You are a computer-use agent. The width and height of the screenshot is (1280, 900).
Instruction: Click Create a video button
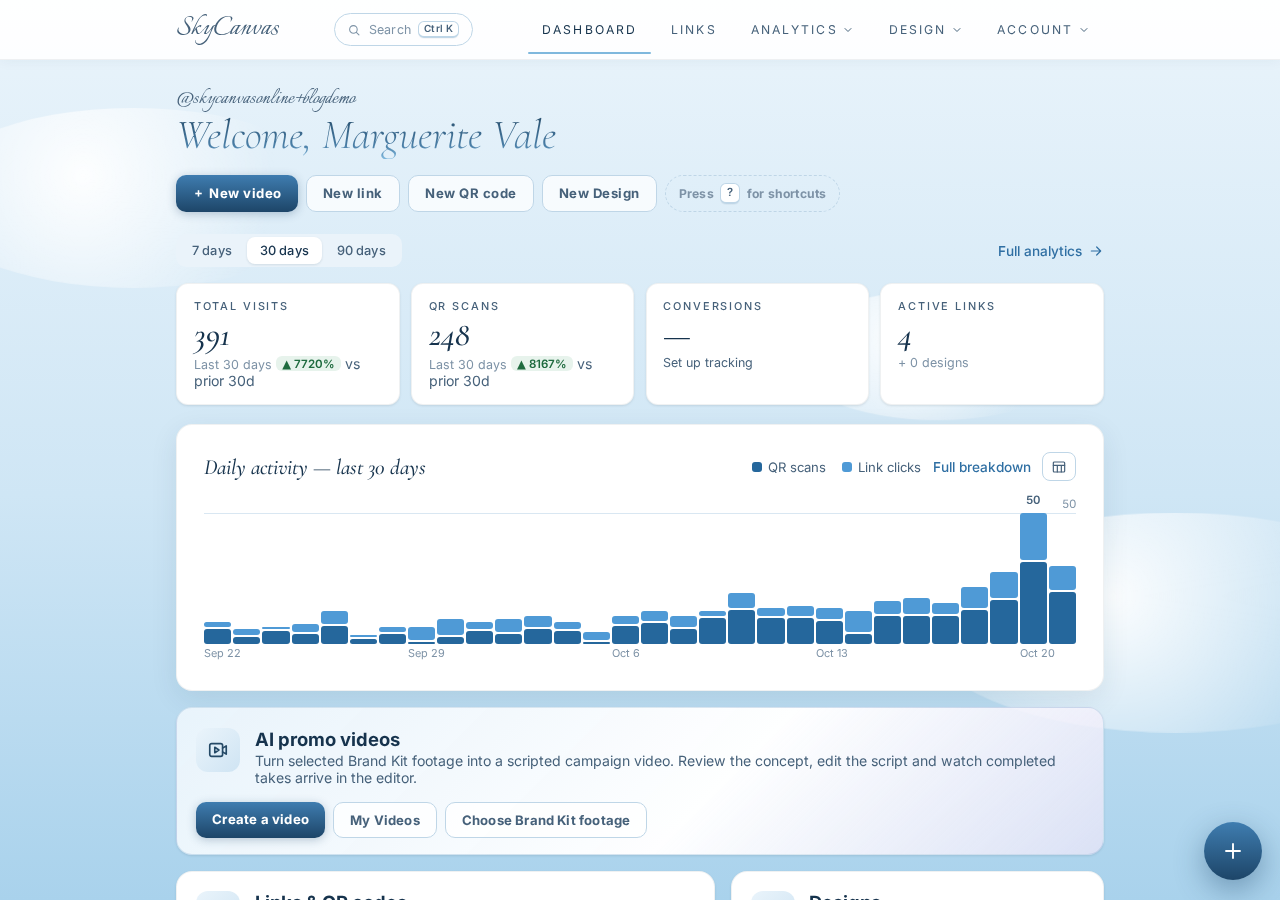tap(260, 820)
